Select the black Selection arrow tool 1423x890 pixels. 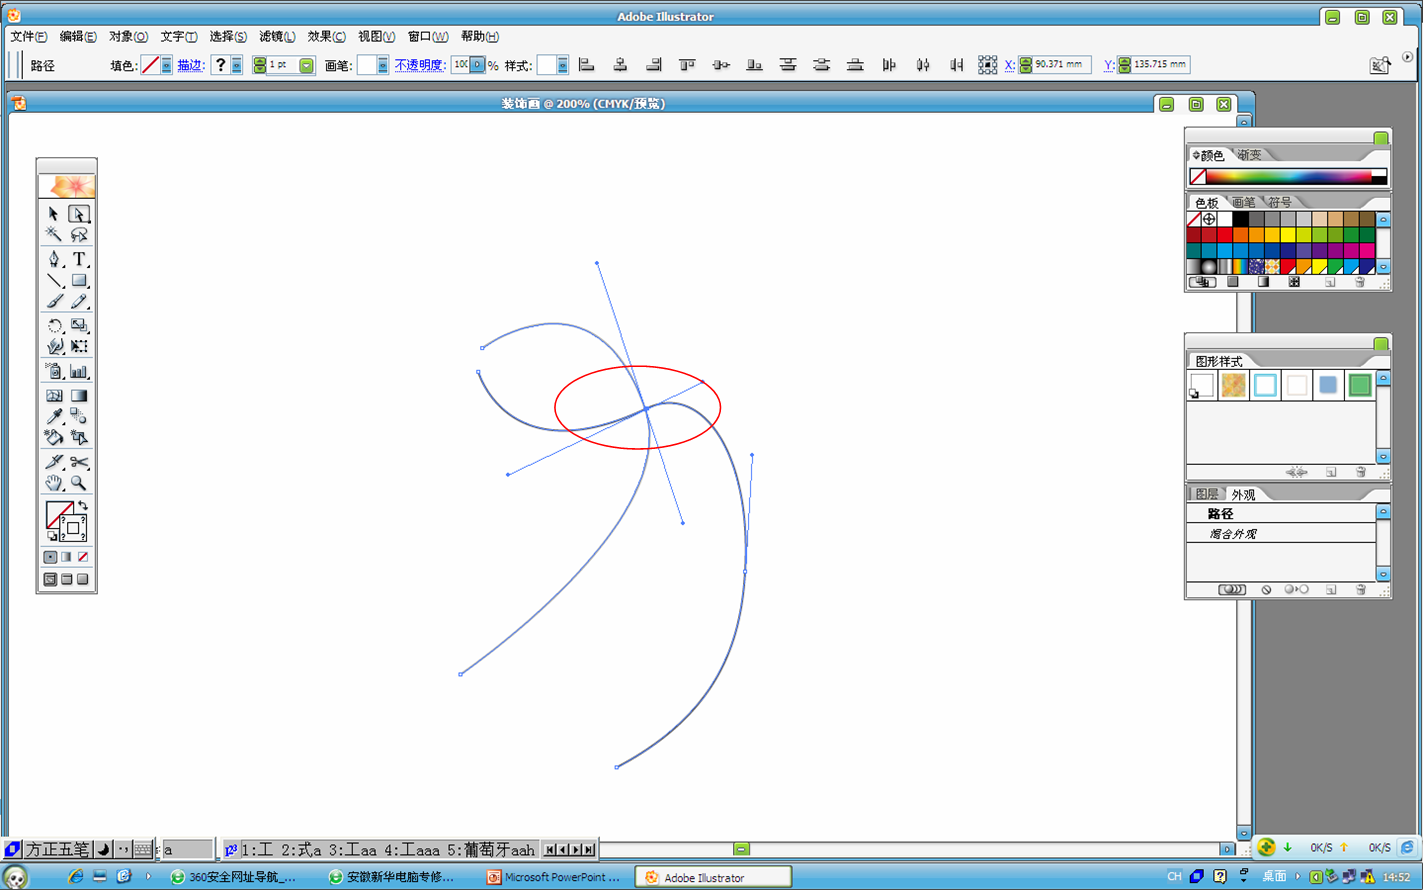[54, 214]
